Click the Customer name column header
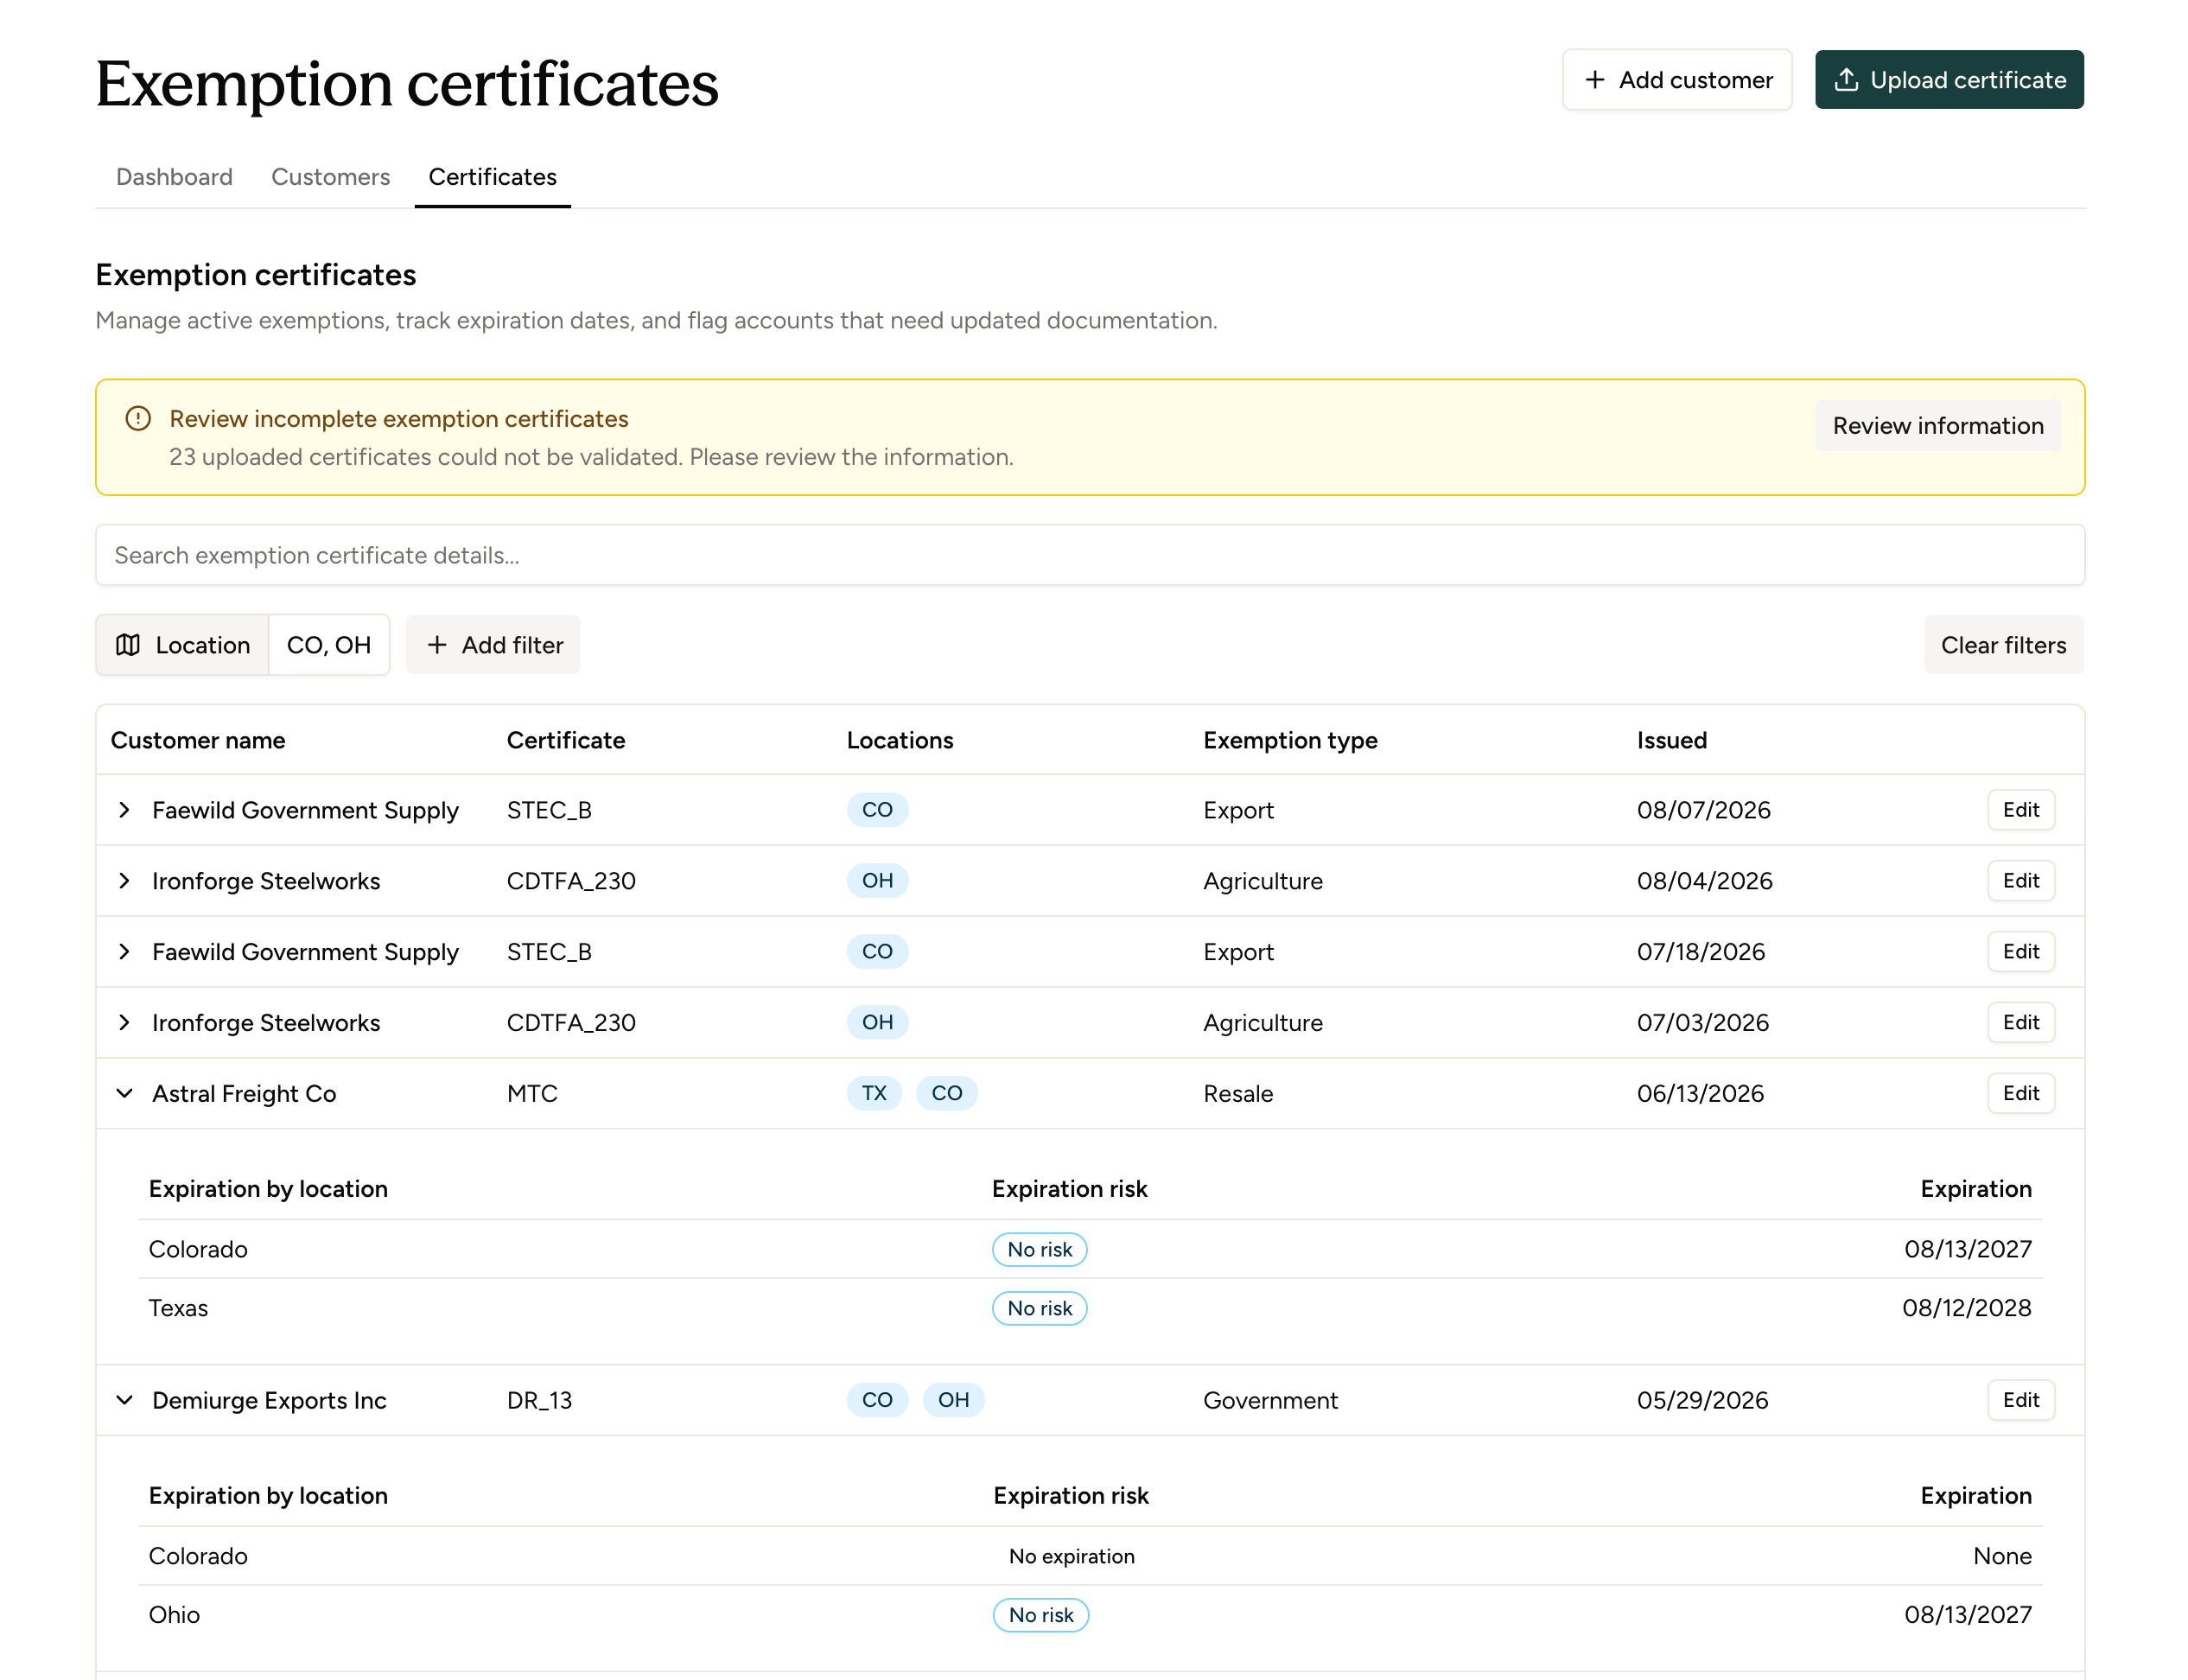The height and width of the screenshot is (1680, 2188). pos(198,741)
